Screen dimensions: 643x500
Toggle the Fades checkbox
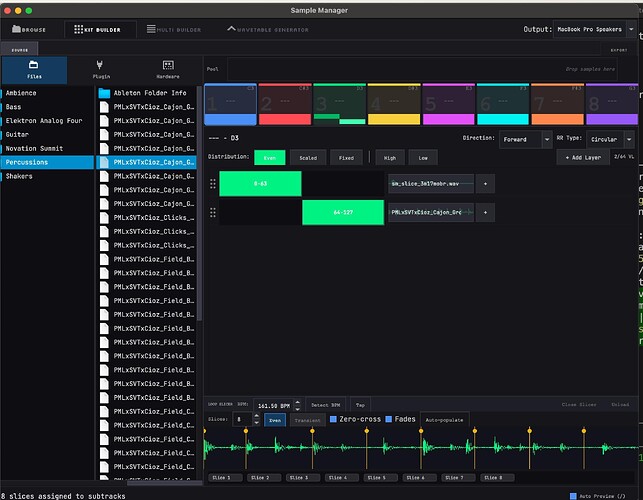tap(389, 419)
